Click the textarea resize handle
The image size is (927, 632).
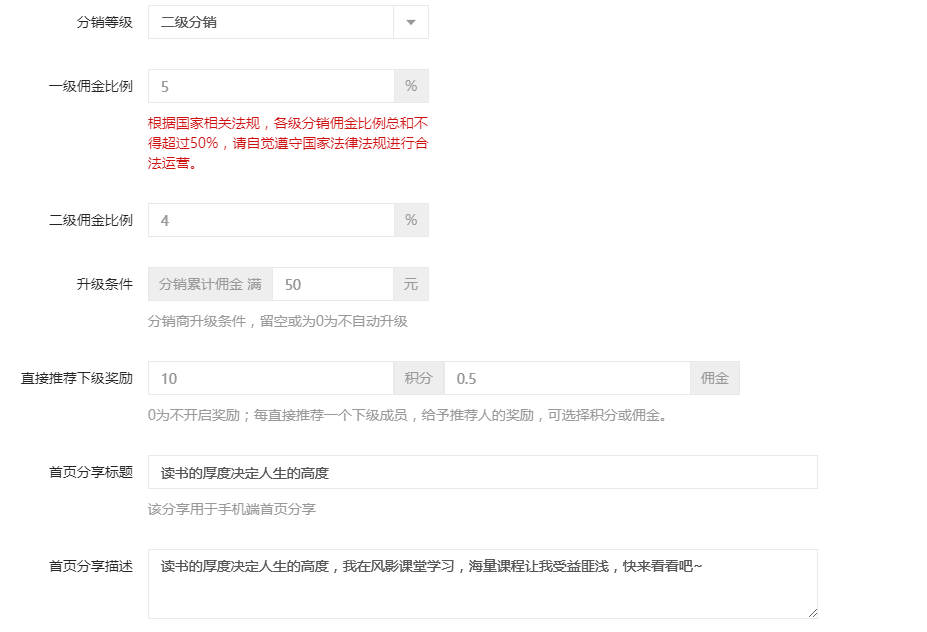(813, 613)
